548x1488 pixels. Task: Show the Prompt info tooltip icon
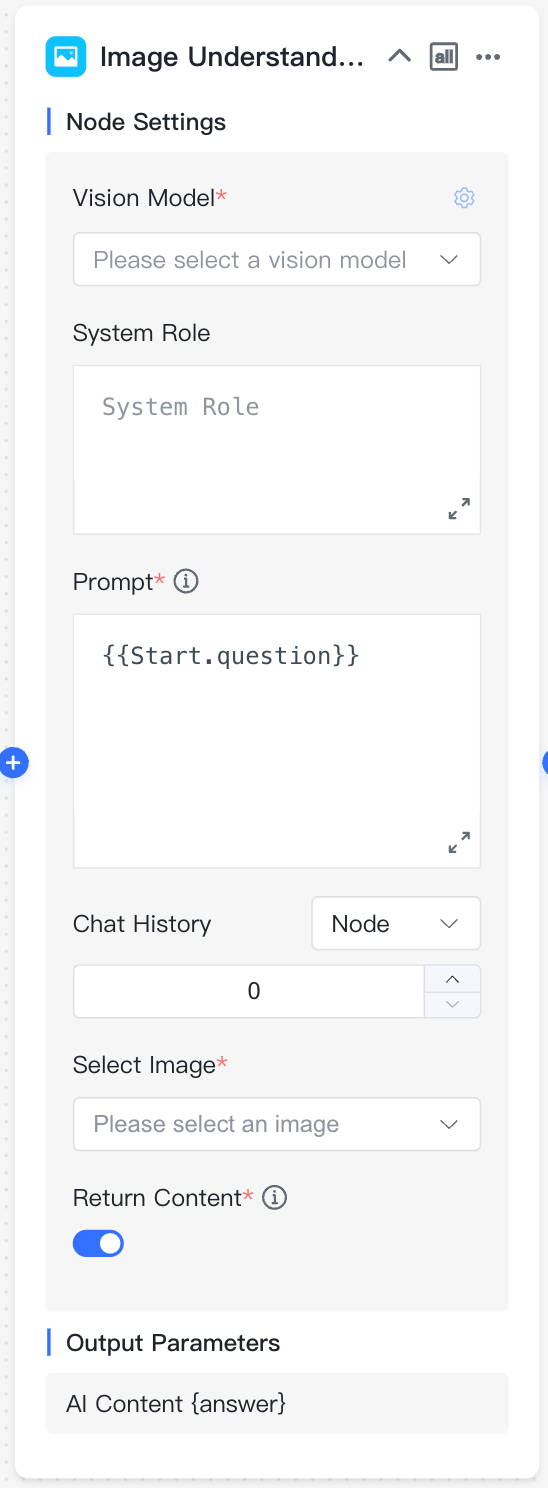186,581
